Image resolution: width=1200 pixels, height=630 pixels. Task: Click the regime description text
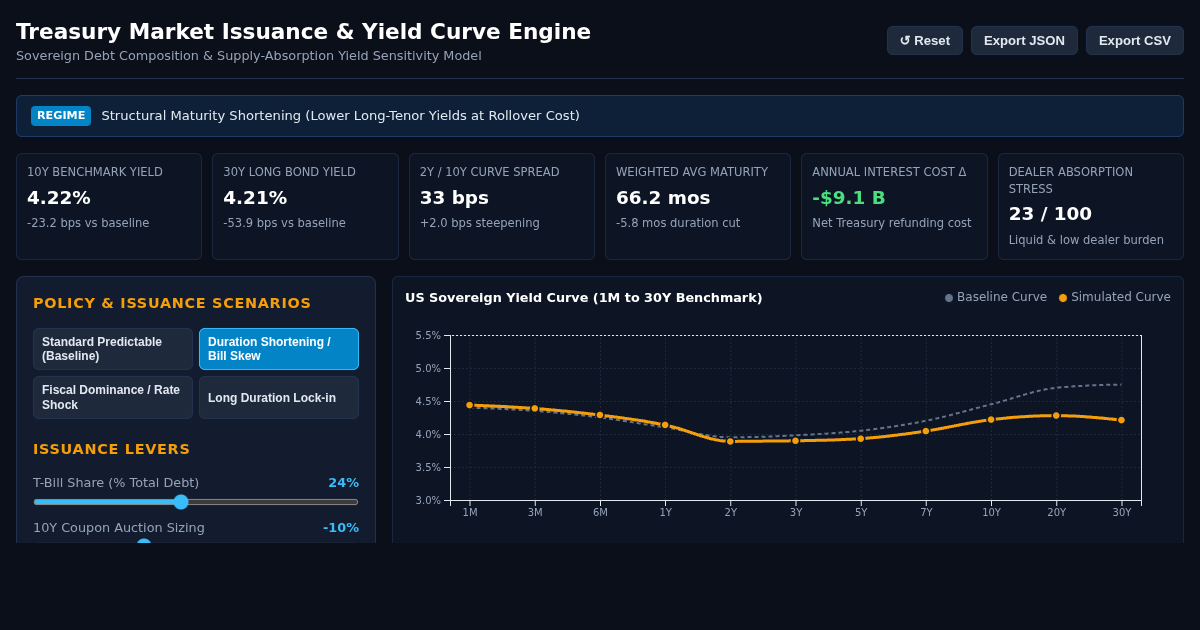click(x=340, y=116)
